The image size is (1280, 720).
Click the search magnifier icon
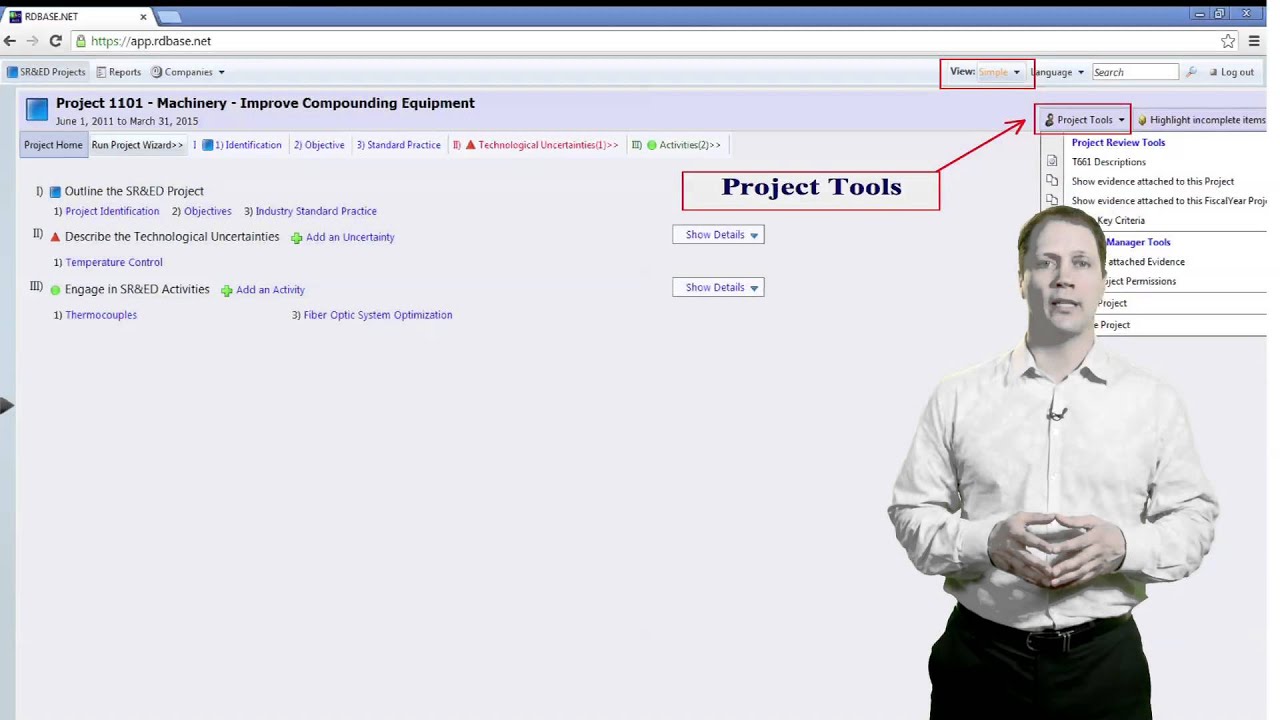click(1190, 72)
